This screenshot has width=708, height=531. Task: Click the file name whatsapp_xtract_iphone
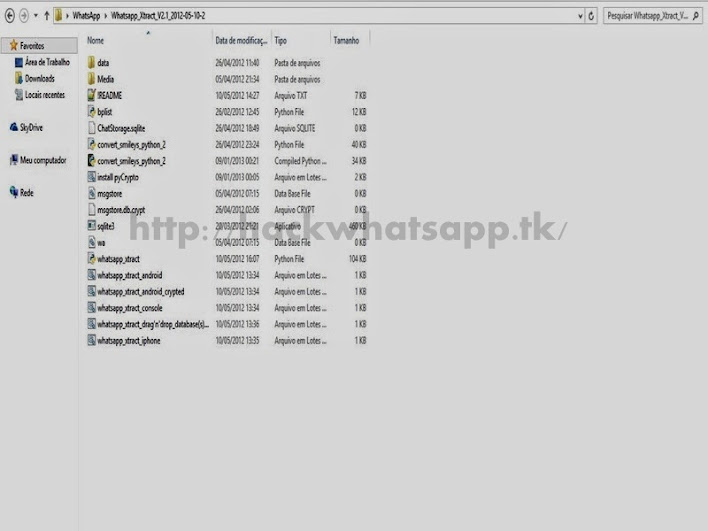[x=129, y=341]
